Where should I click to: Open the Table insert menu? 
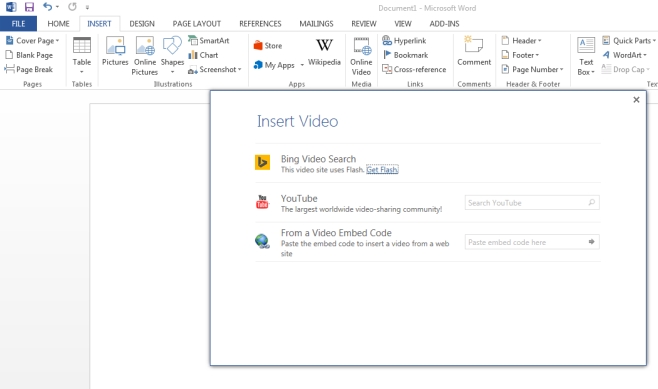coord(82,55)
